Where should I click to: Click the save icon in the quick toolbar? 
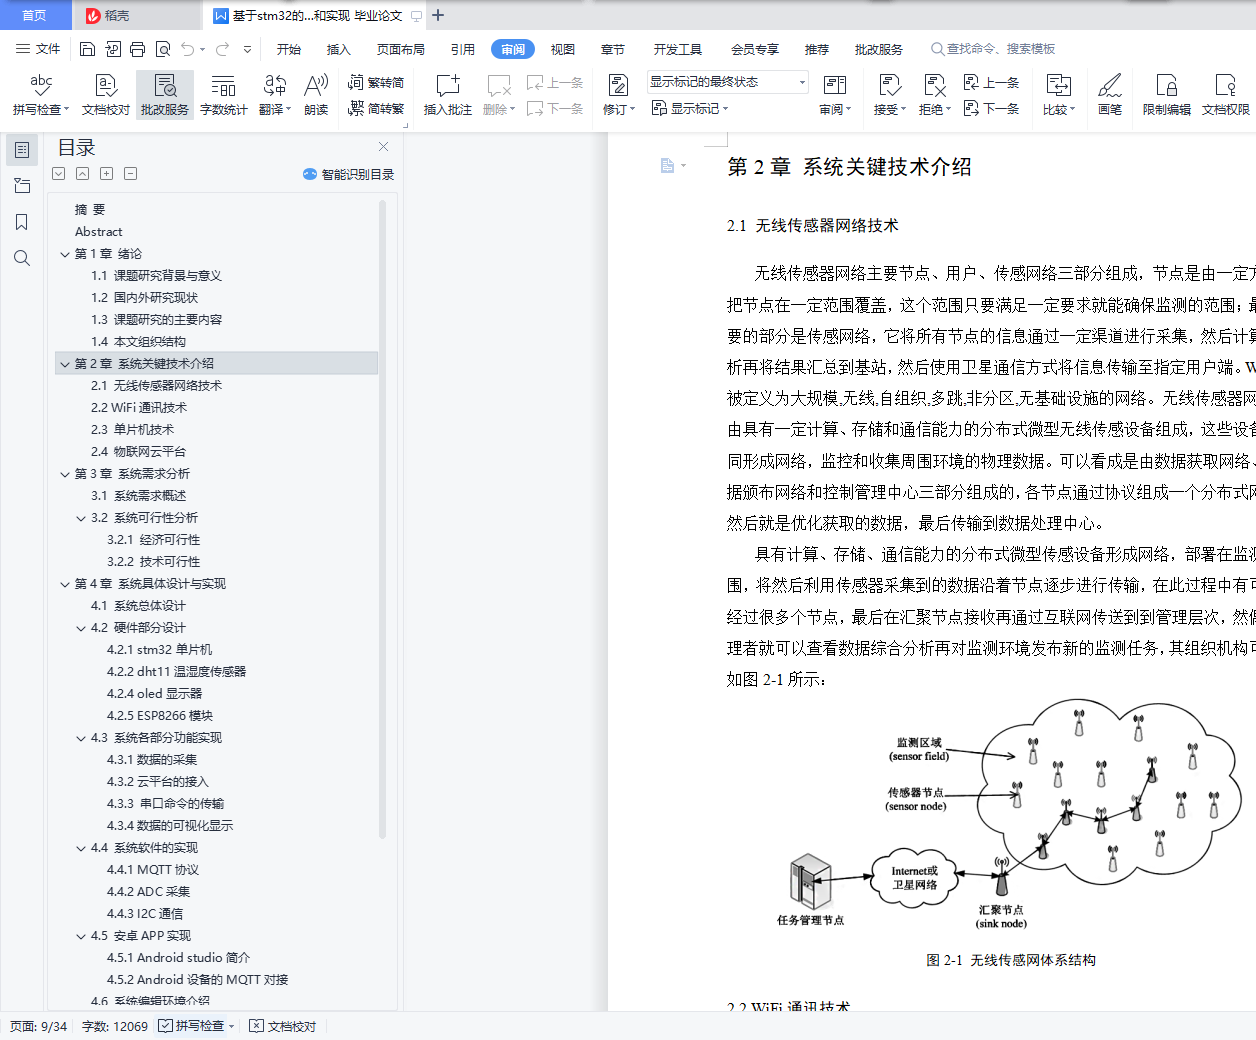[87, 49]
